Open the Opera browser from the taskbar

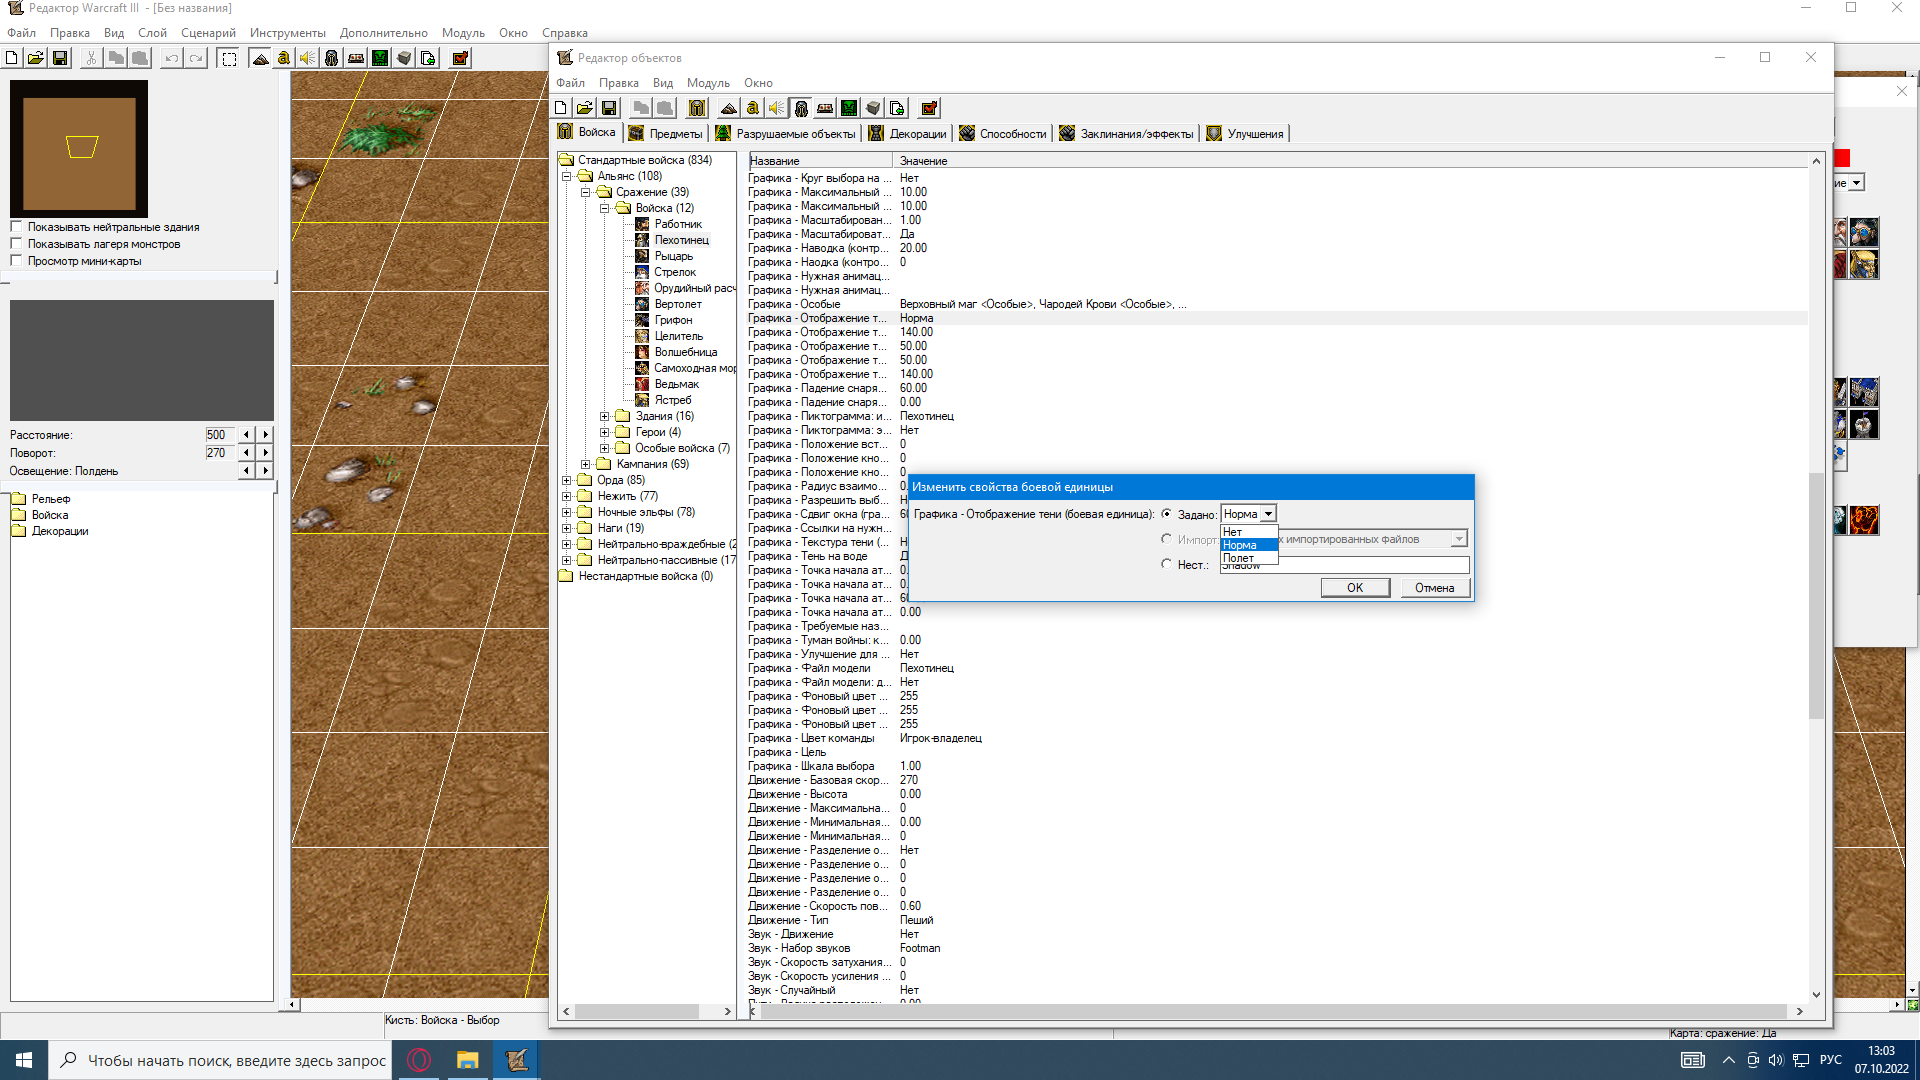(x=419, y=1060)
